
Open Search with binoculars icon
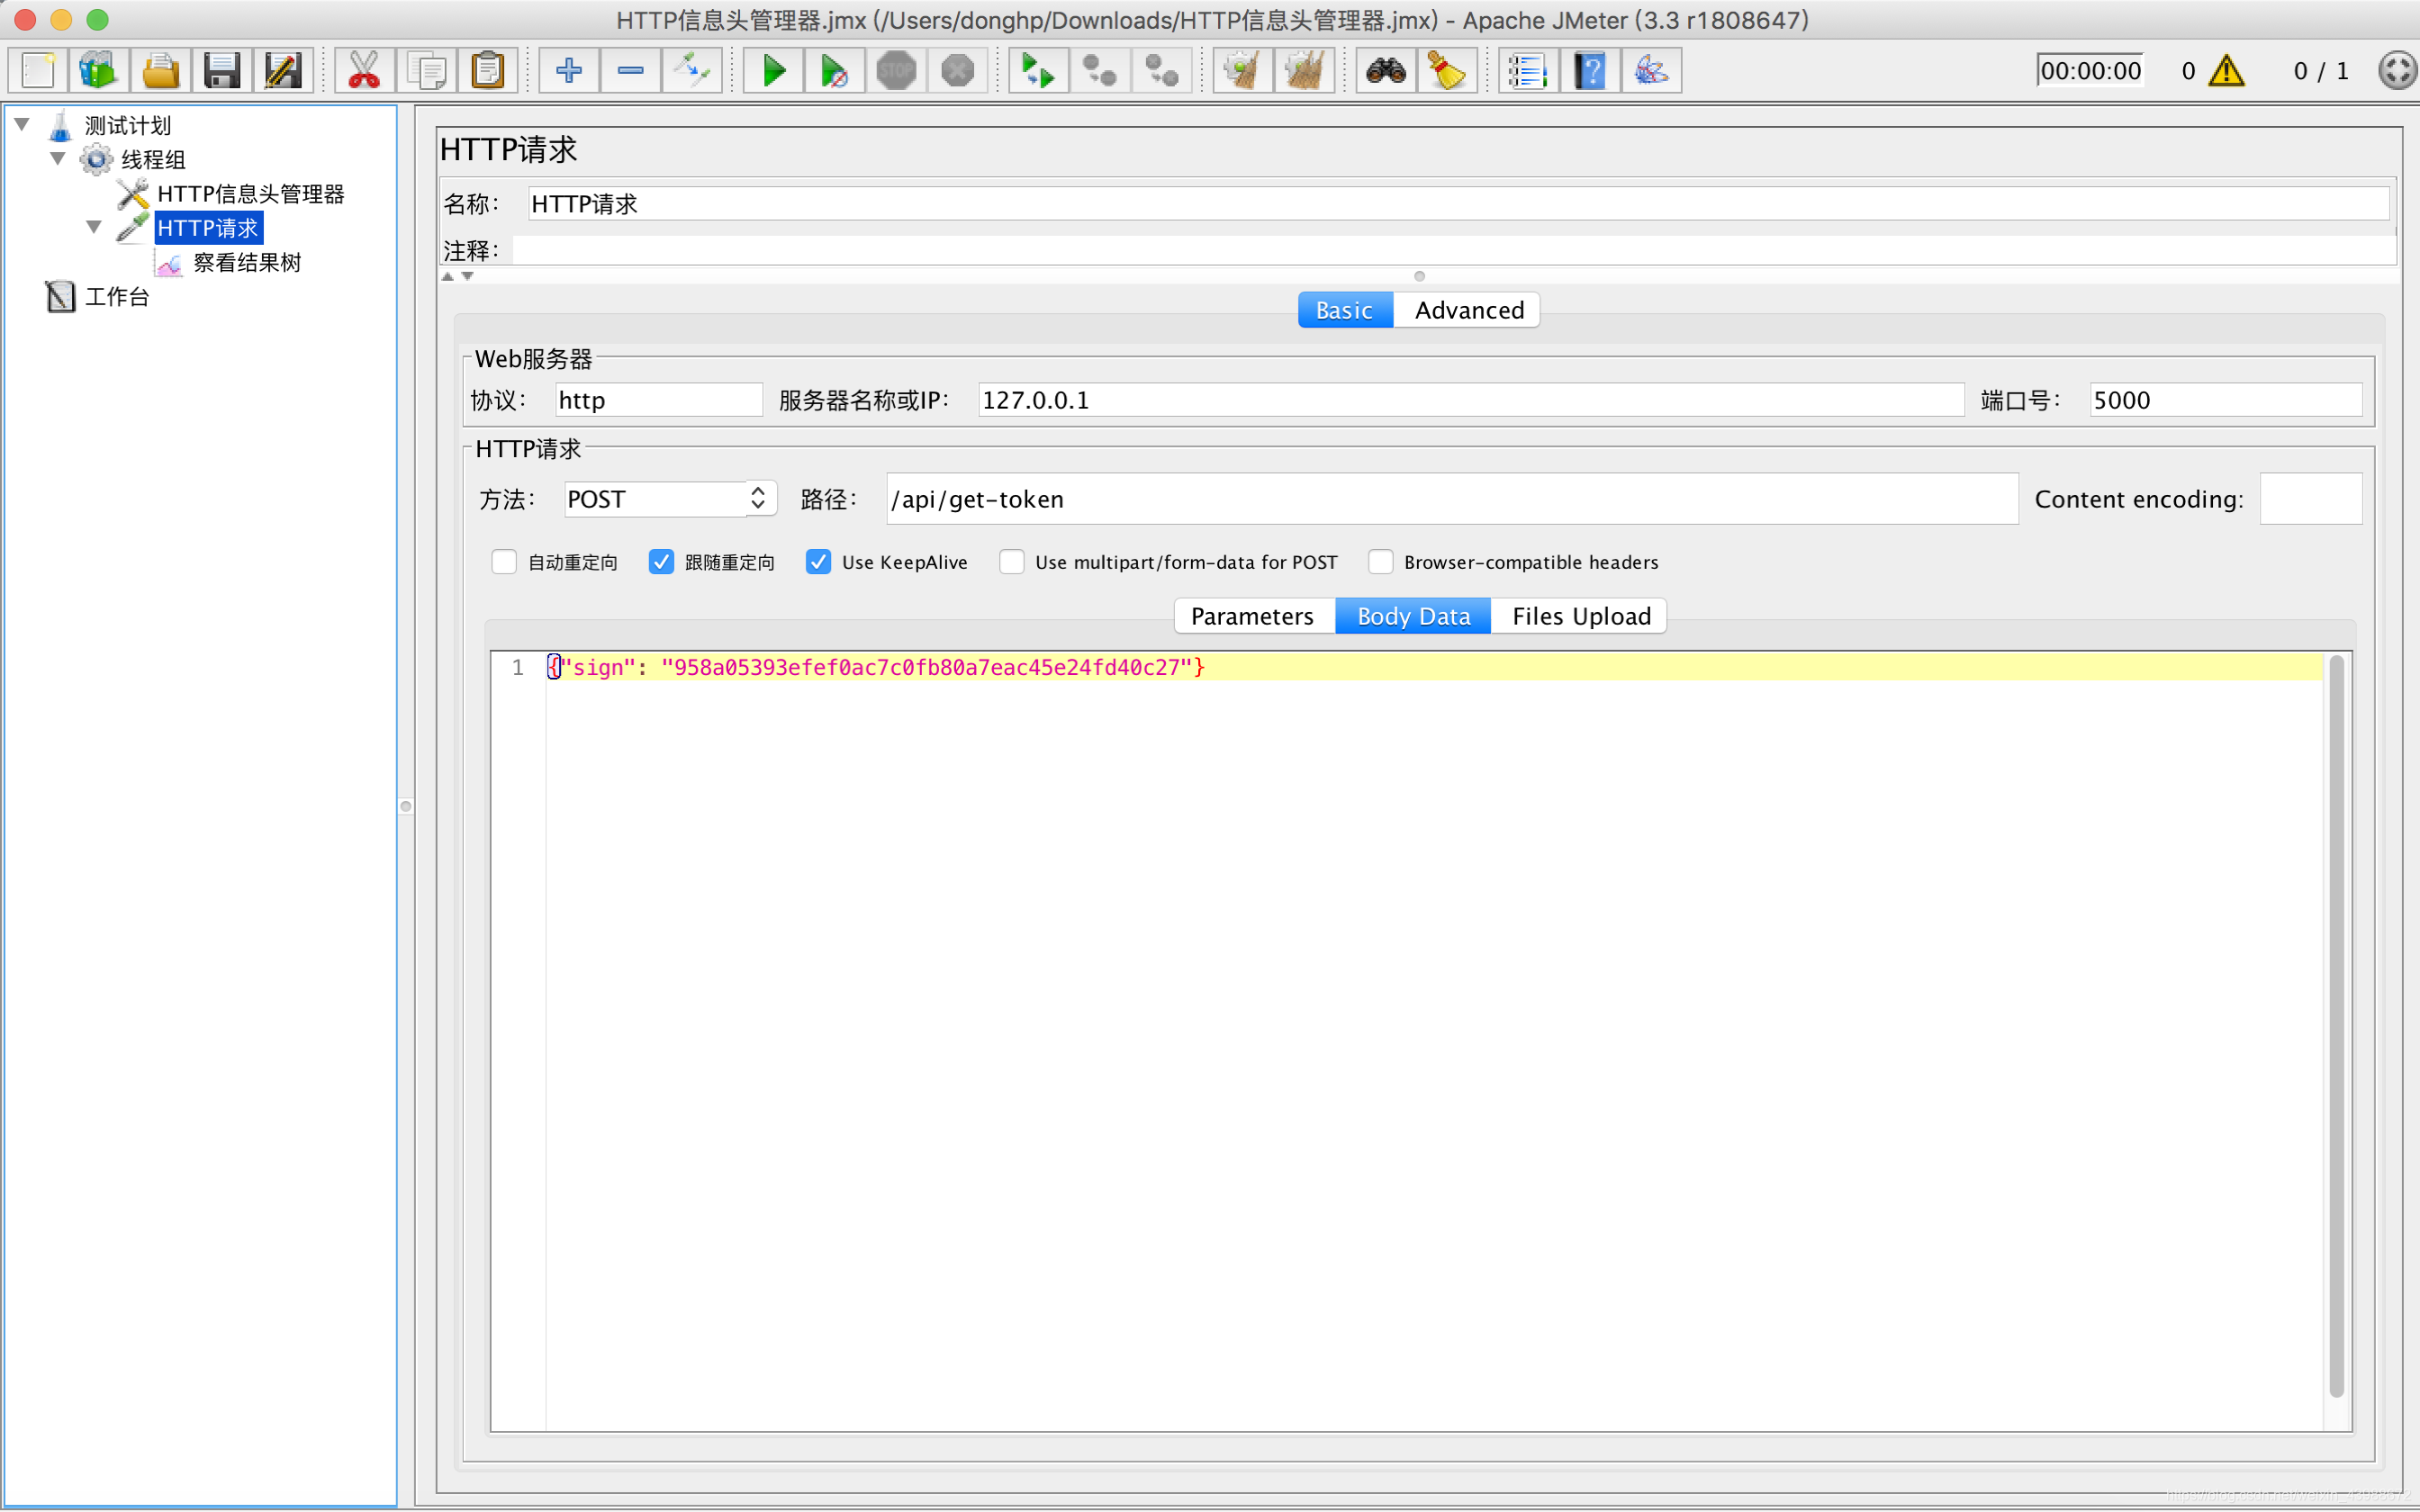[x=1386, y=71]
